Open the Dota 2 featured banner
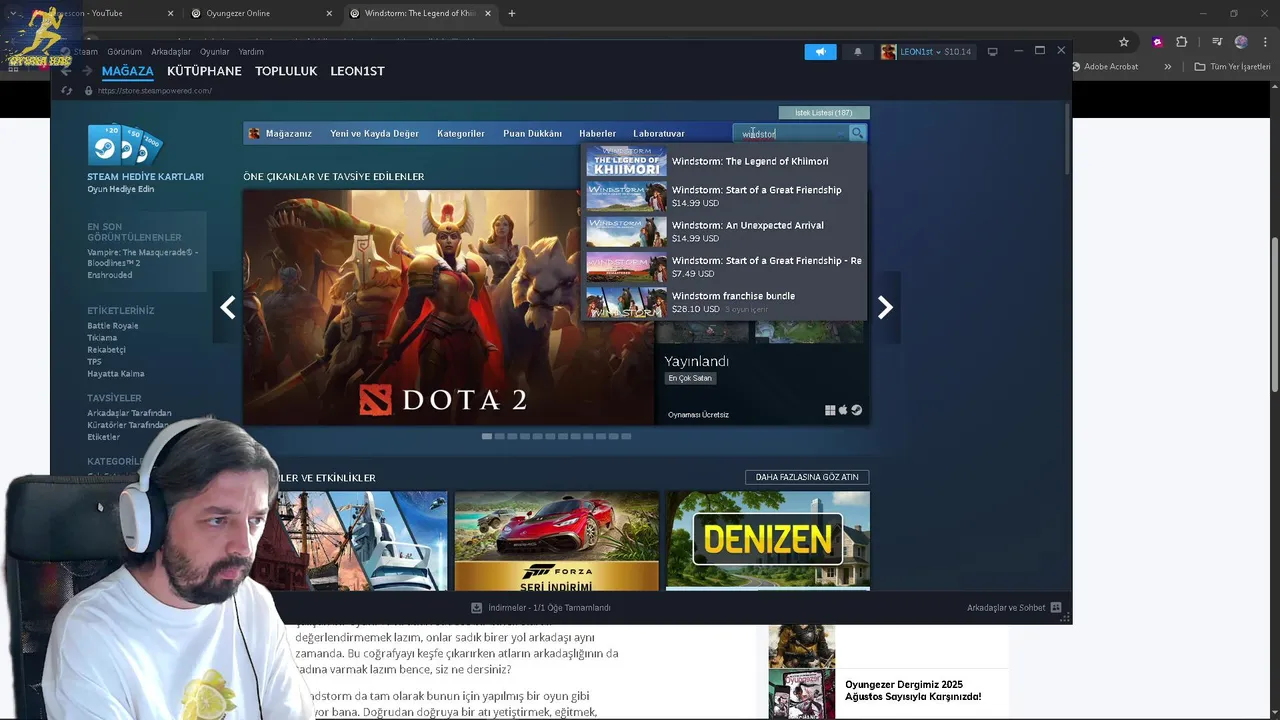The height and width of the screenshot is (720, 1280). coord(449,307)
